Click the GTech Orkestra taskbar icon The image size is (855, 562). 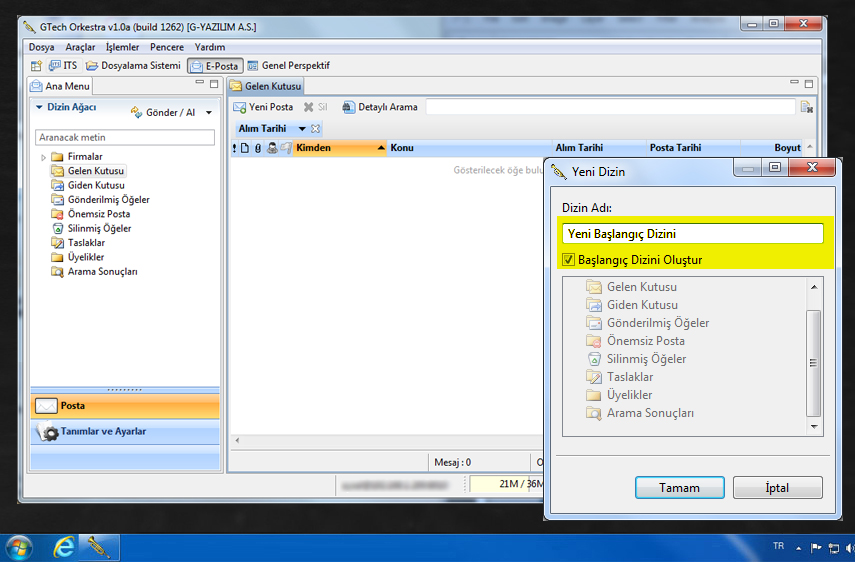pos(99,548)
